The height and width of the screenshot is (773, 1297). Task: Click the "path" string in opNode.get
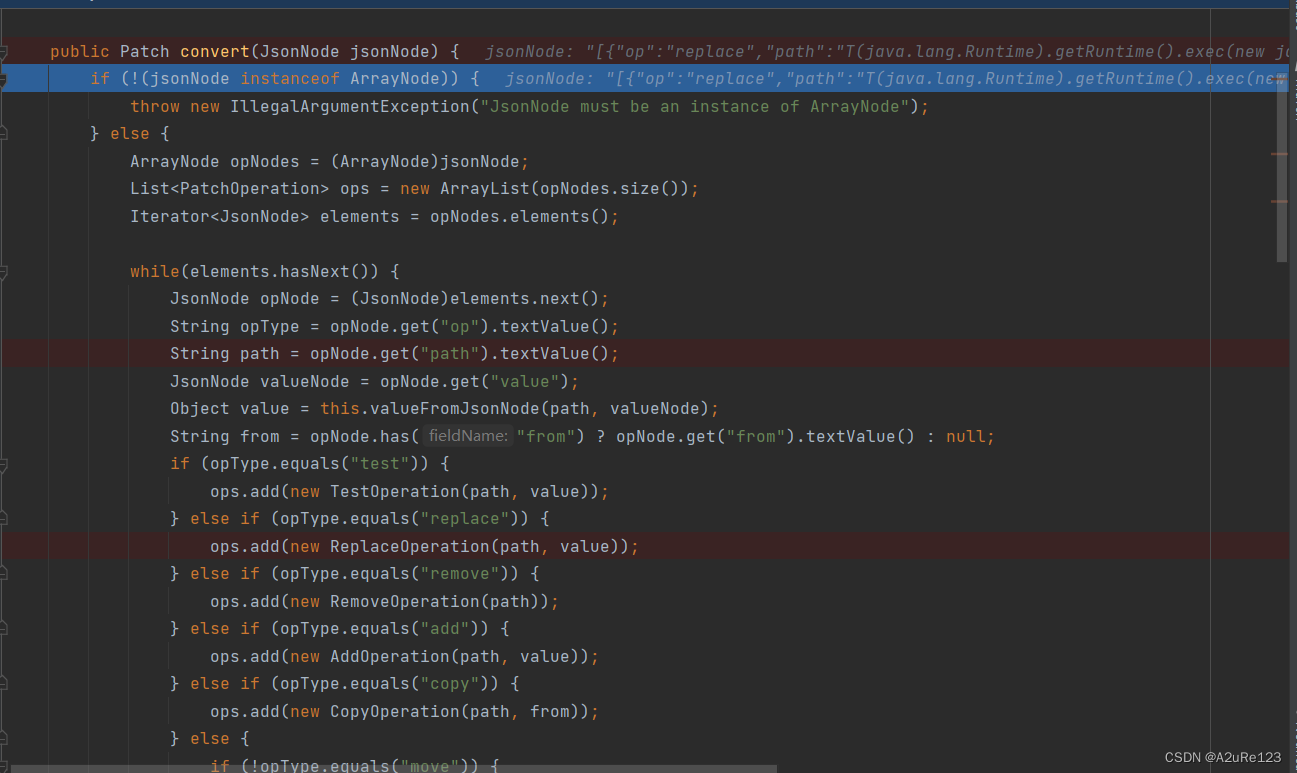point(450,353)
